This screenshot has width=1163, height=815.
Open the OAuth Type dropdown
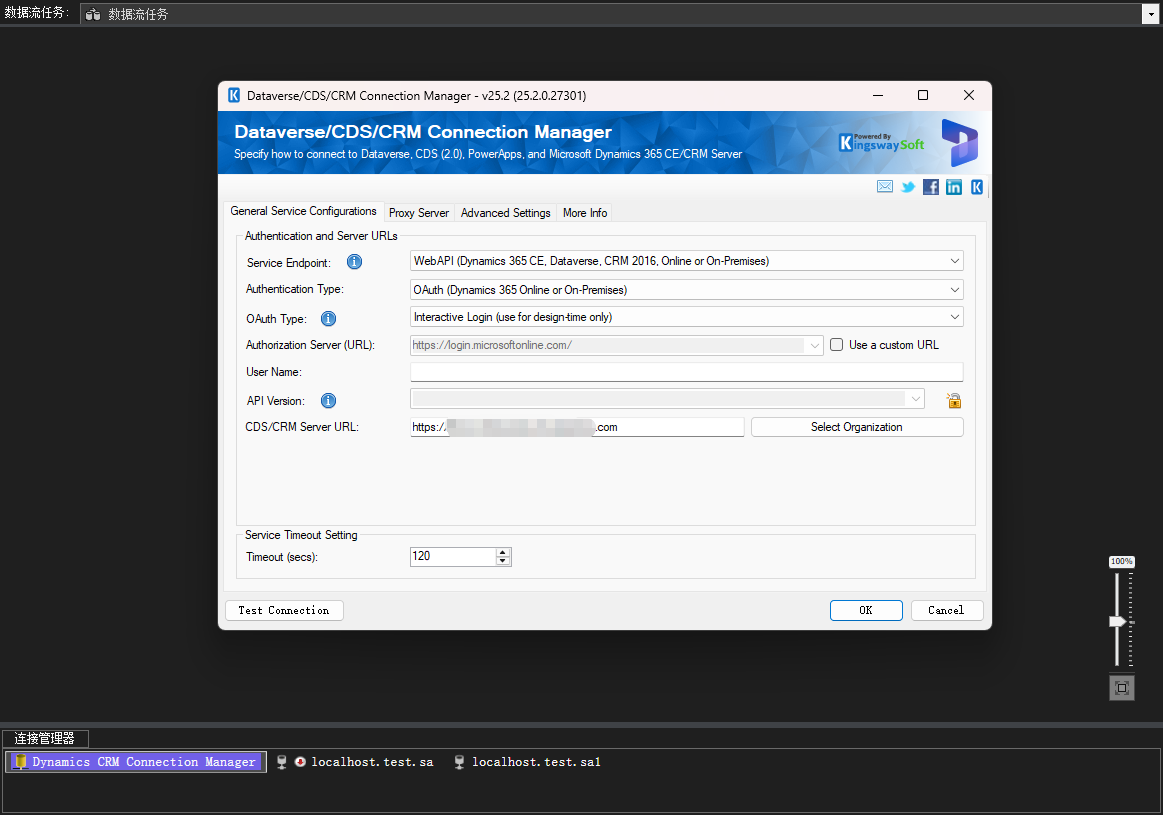(955, 317)
